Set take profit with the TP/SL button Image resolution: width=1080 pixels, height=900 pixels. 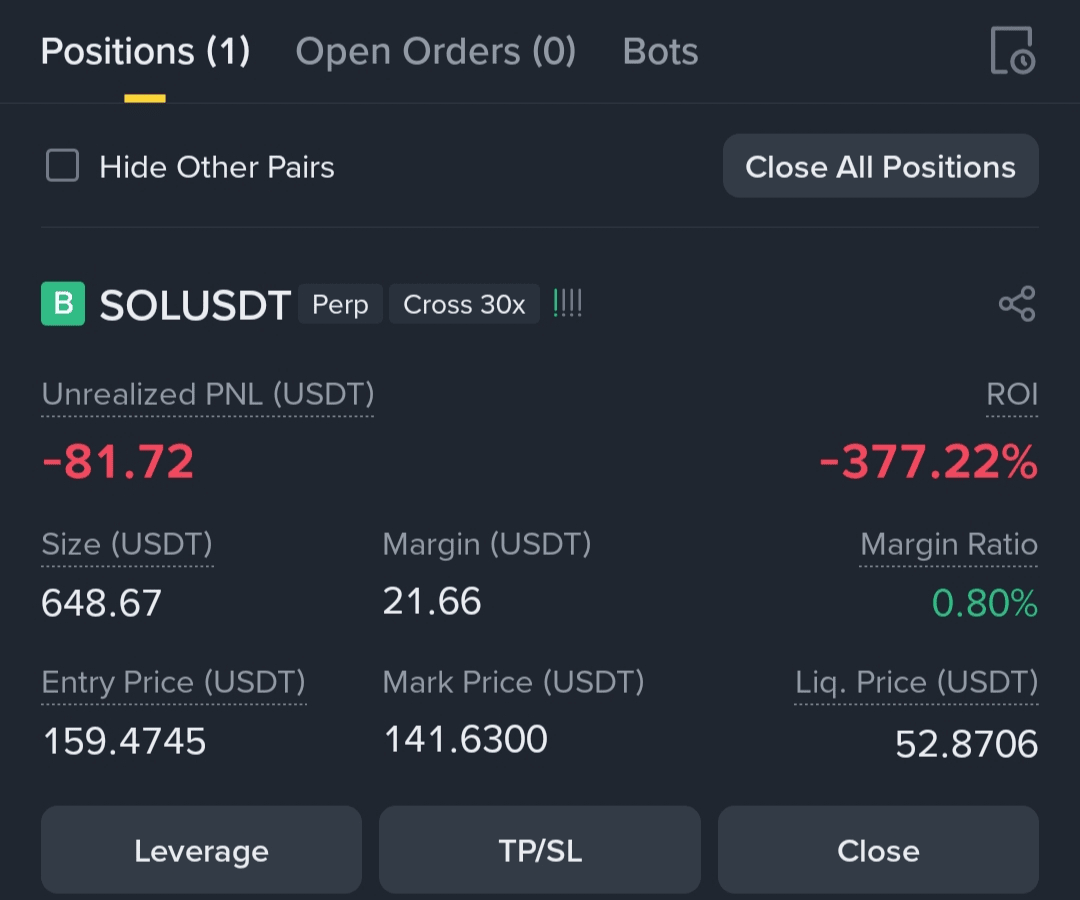click(540, 850)
